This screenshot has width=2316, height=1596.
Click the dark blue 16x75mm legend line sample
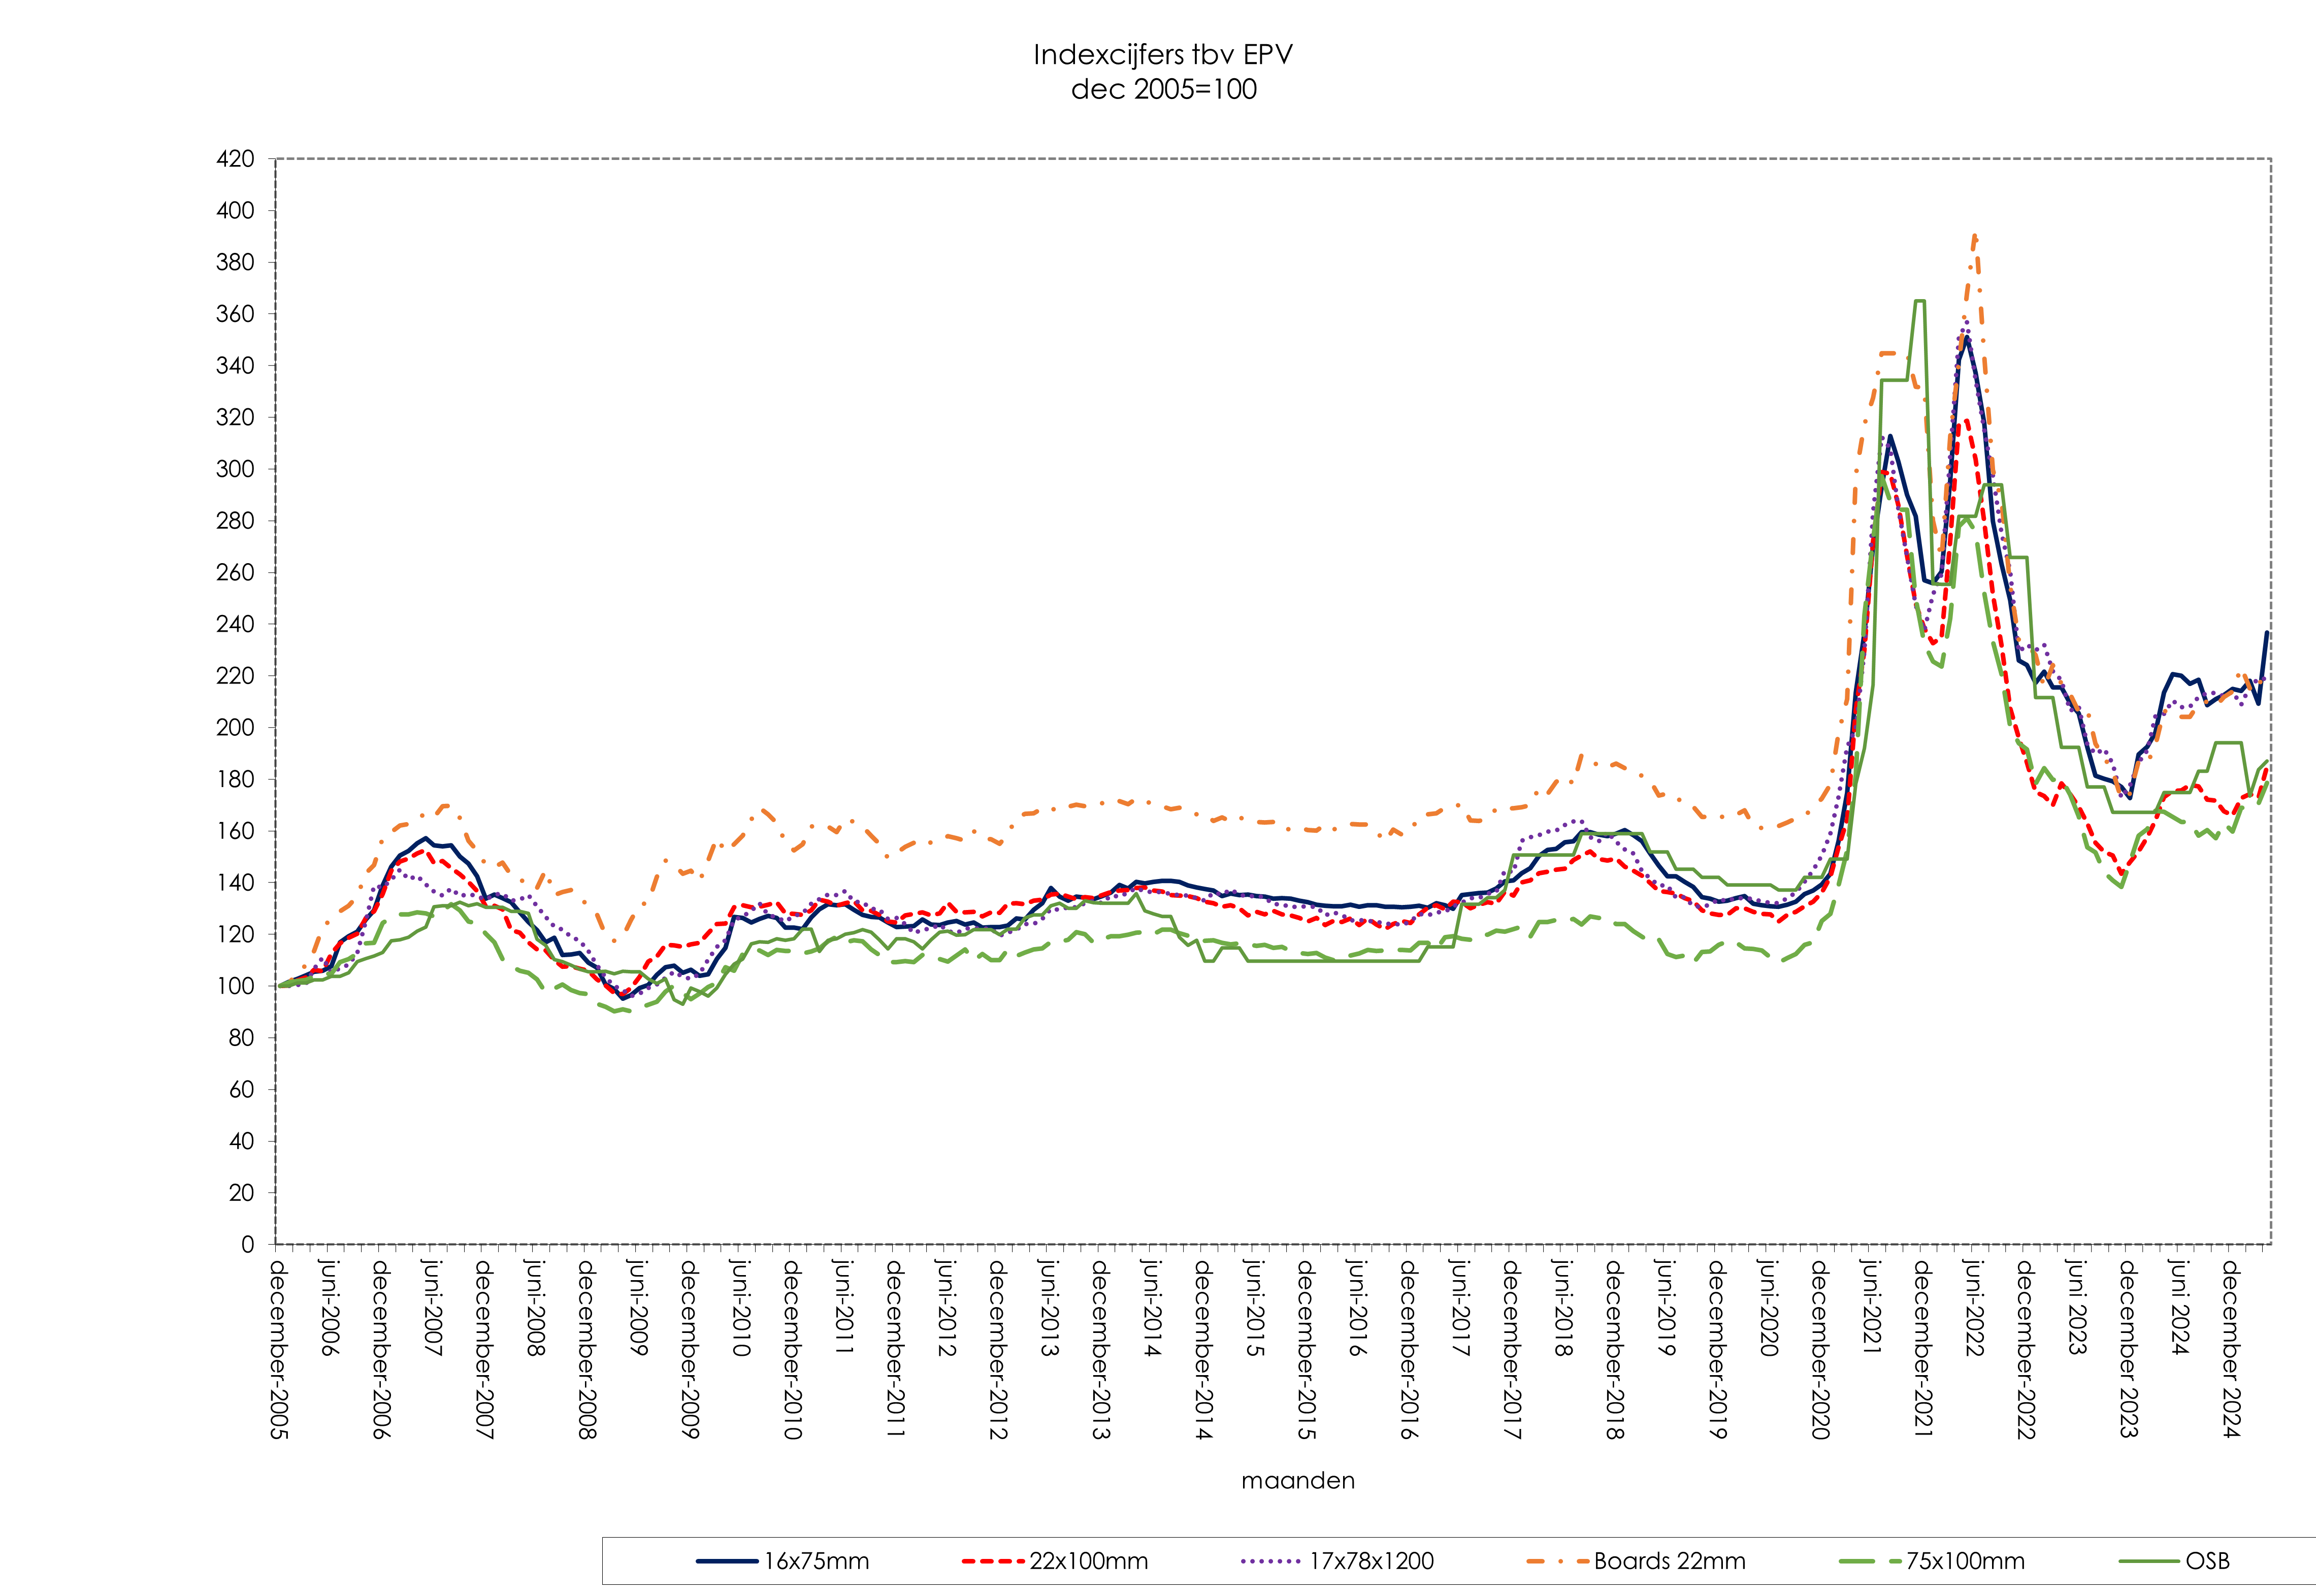pos(727,1562)
